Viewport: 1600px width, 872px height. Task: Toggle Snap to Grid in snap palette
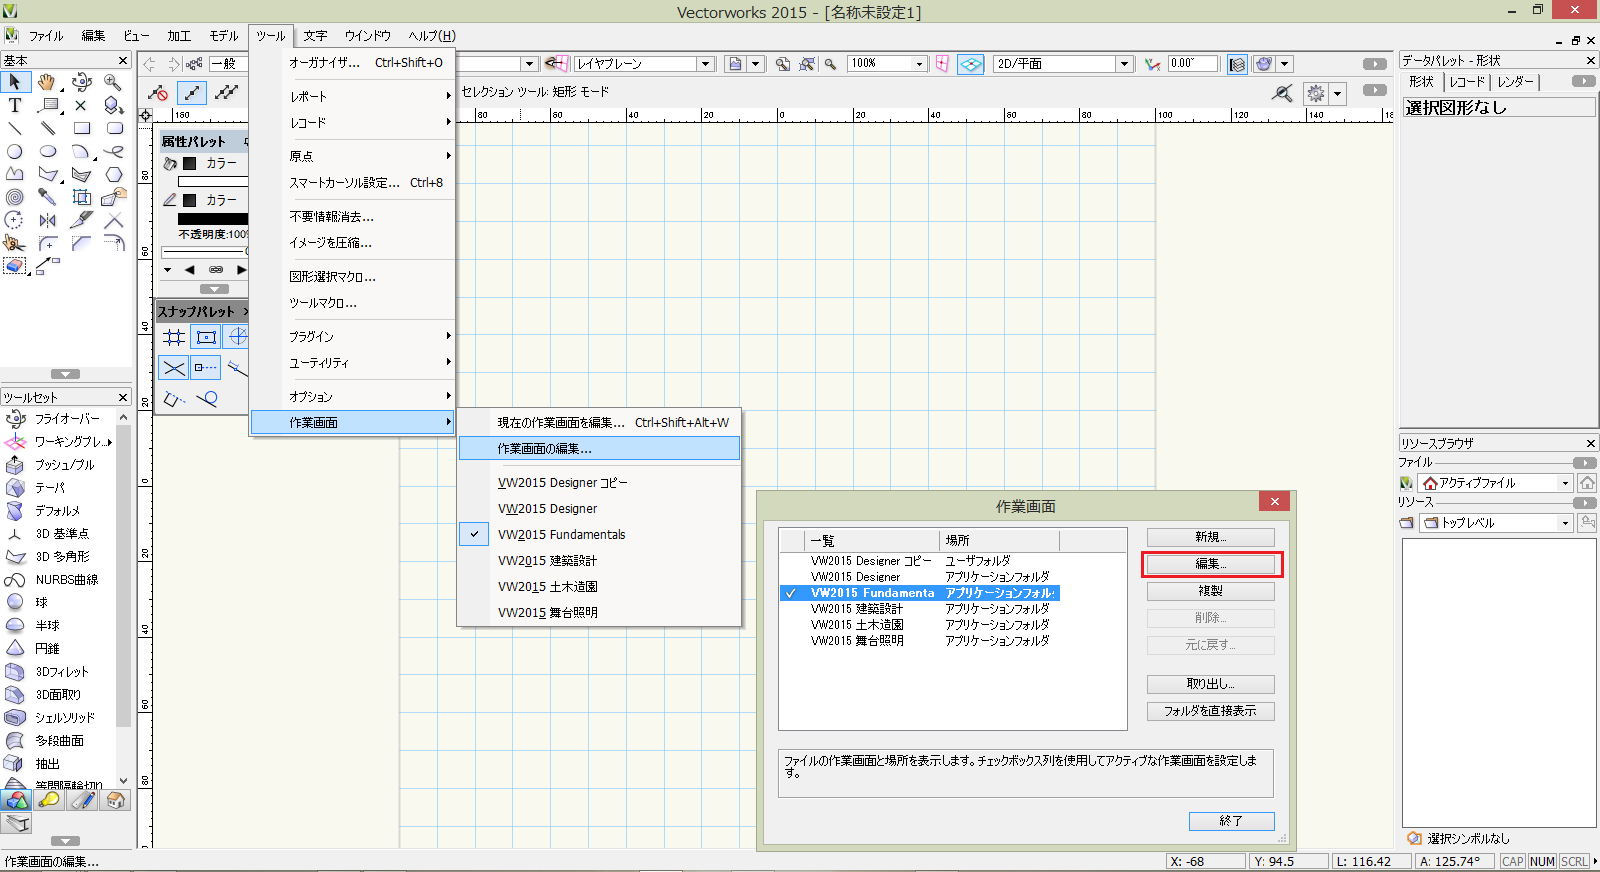[x=174, y=337]
